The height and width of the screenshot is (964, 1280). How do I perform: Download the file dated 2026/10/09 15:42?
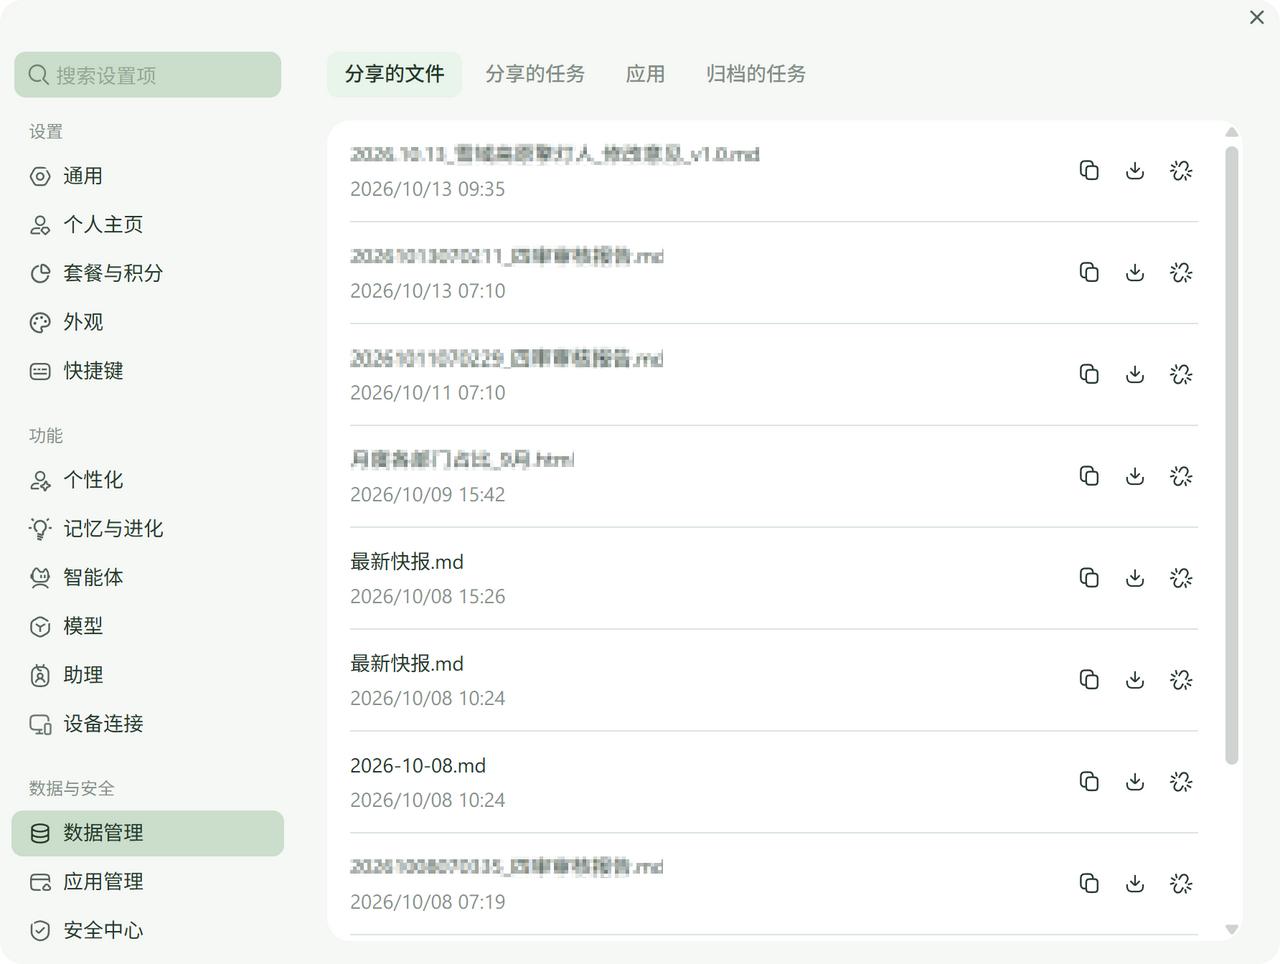tap(1135, 476)
